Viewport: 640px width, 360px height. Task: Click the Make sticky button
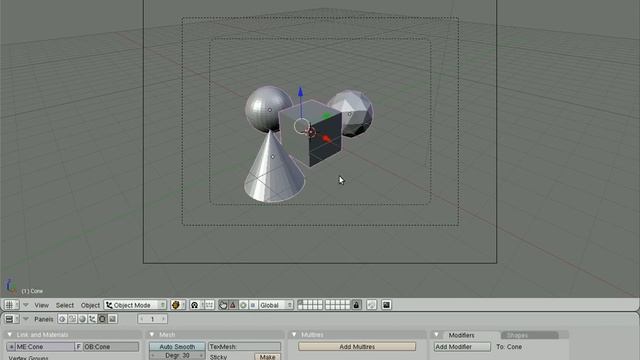[267, 357]
